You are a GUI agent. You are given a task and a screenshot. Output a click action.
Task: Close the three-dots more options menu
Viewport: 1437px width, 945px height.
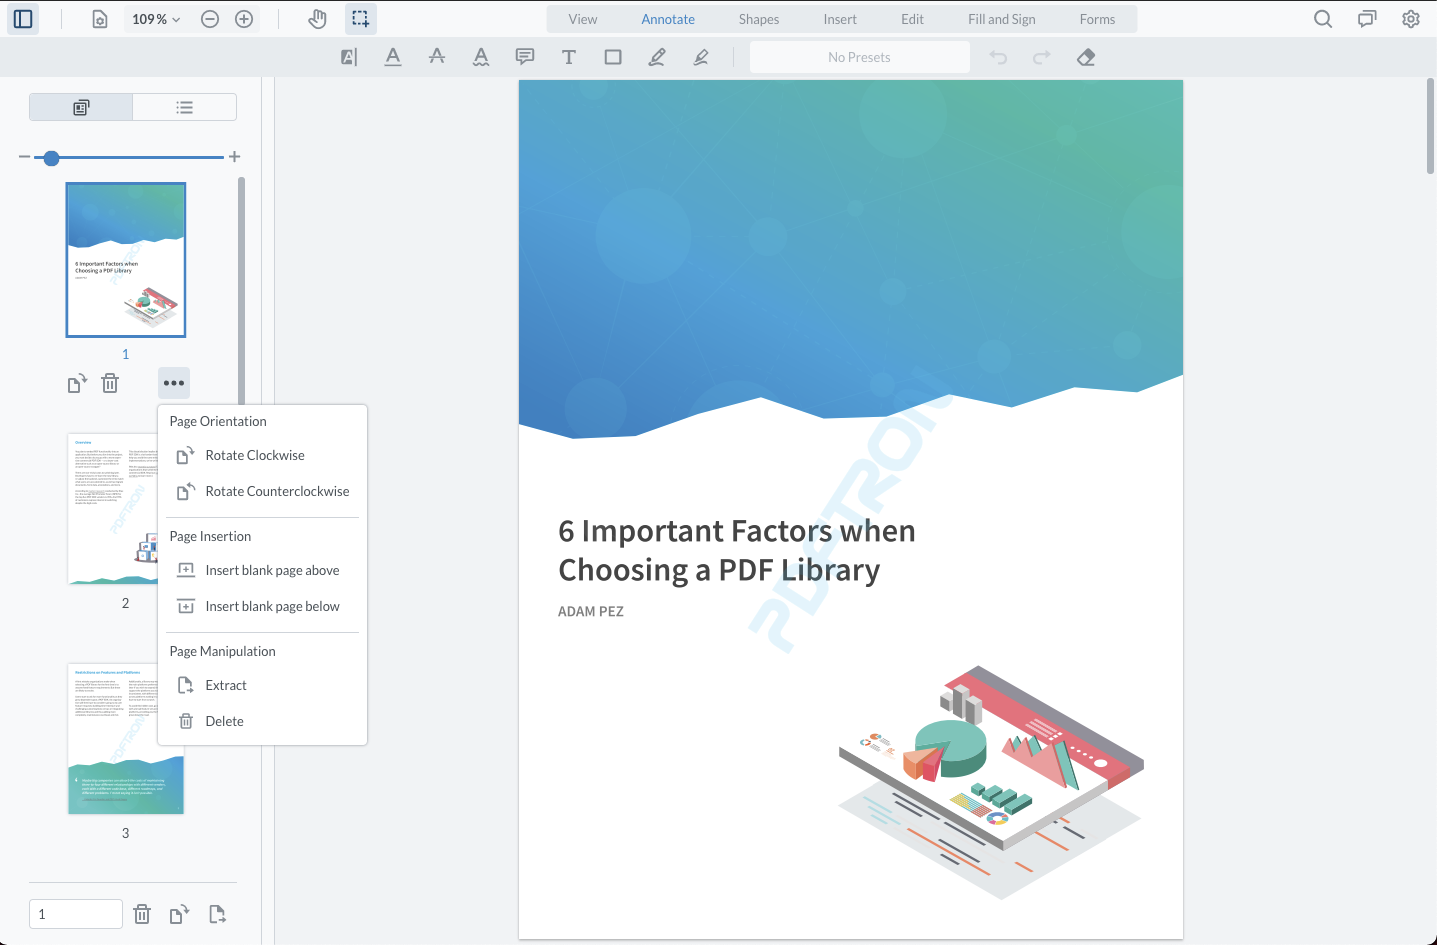click(174, 383)
